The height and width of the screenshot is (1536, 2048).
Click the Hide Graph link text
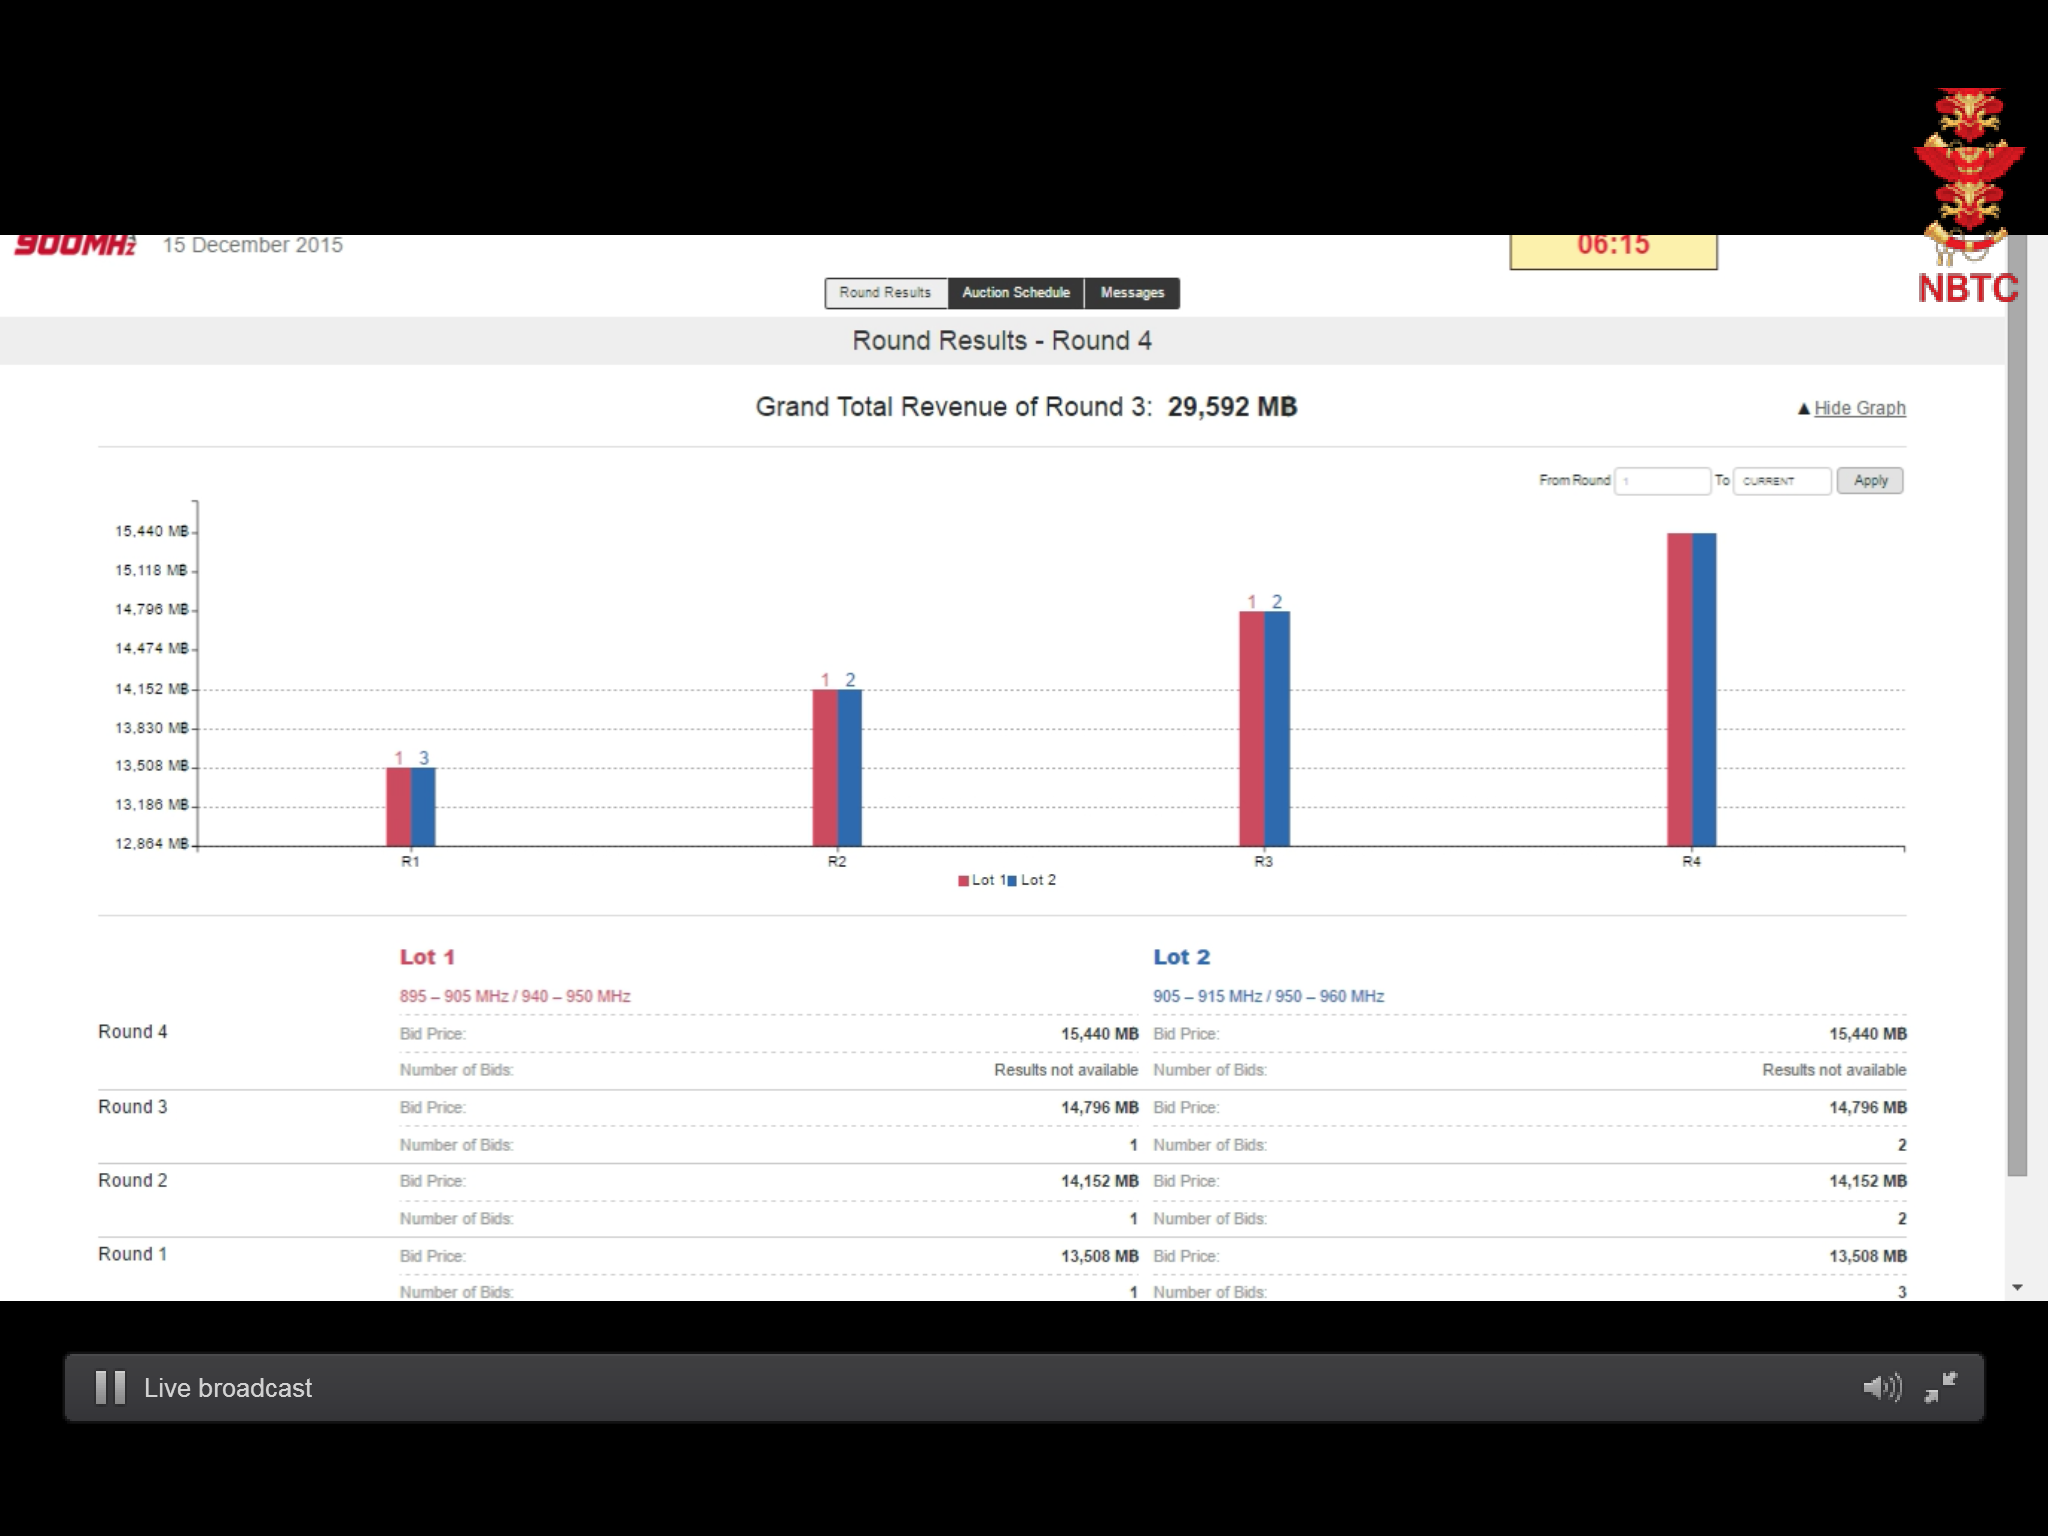[x=1860, y=408]
